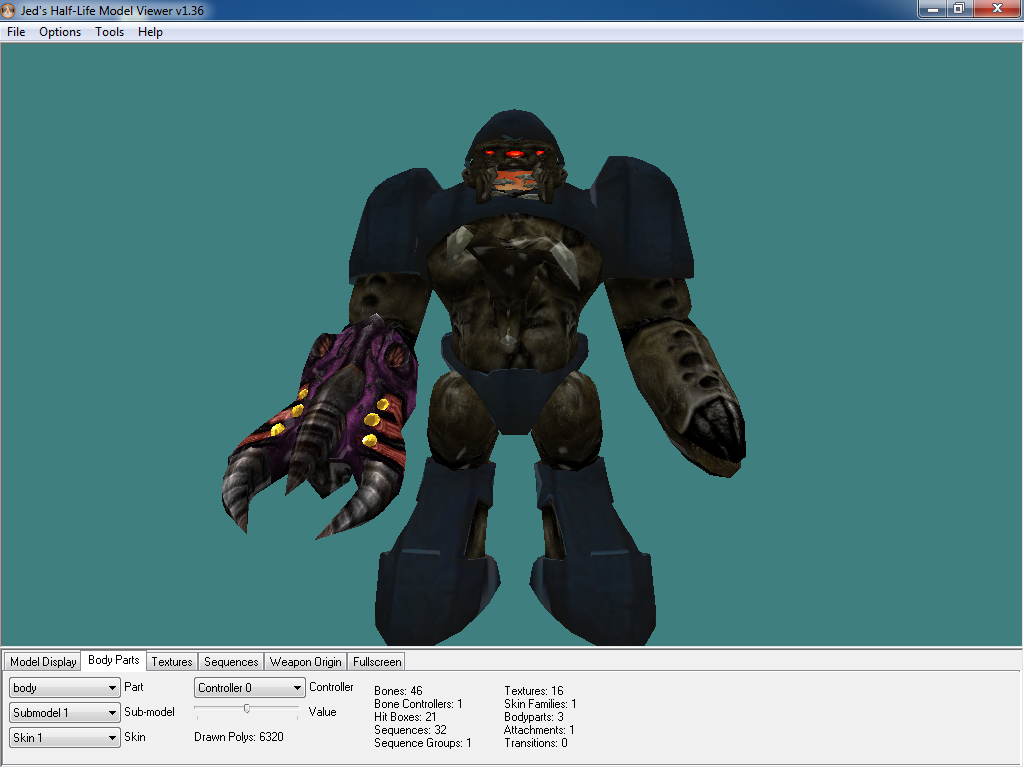Click the 3D model viewport
The image size is (1024, 768).
511,344
